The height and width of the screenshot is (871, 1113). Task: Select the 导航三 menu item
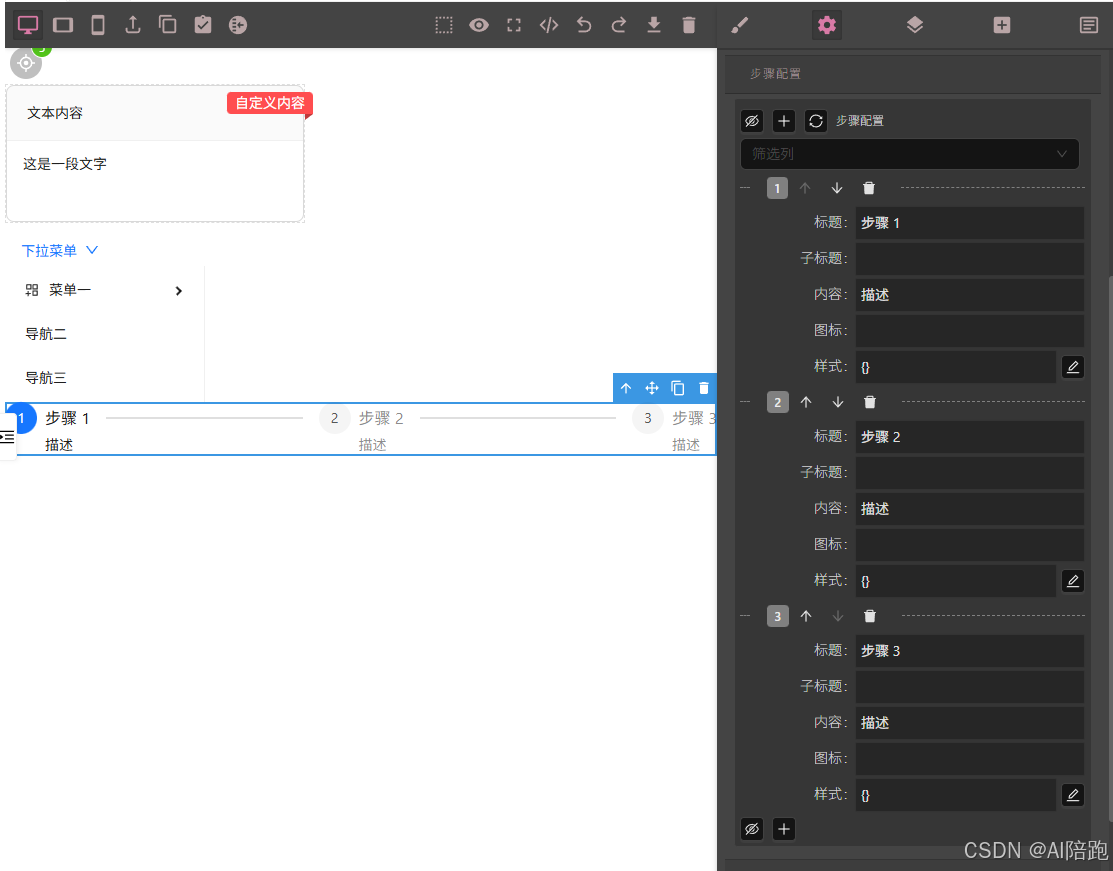click(46, 378)
